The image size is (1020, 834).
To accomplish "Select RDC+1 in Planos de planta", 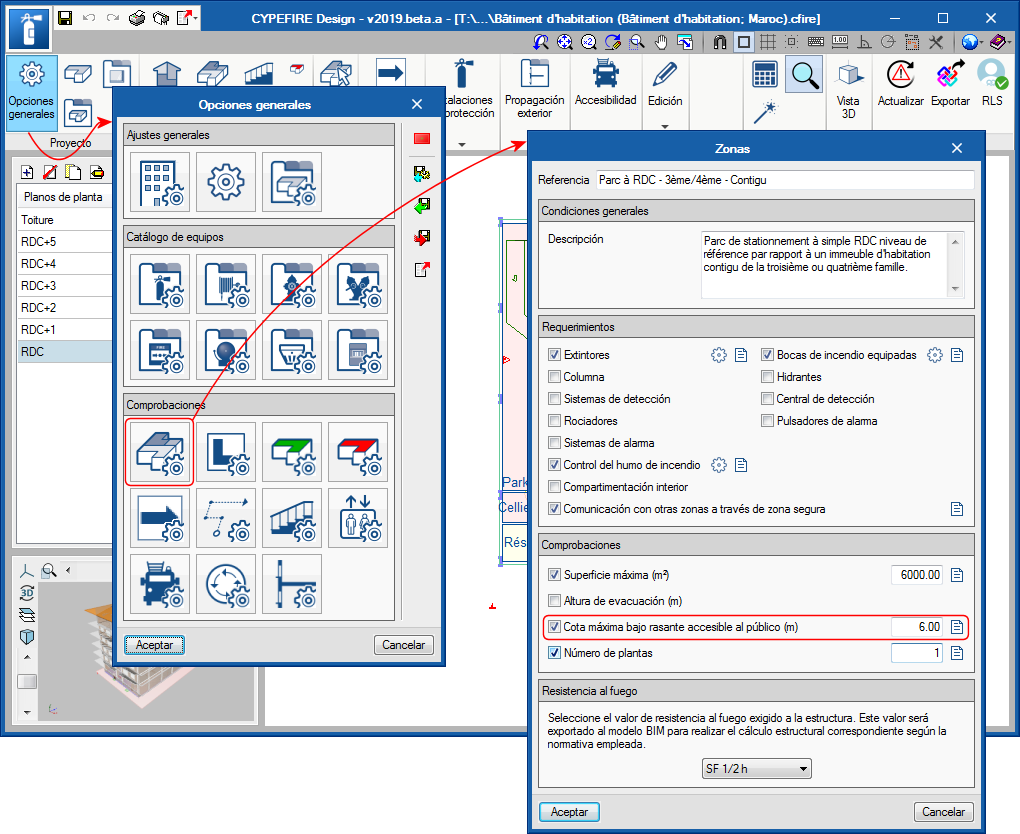I will [65, 330].
